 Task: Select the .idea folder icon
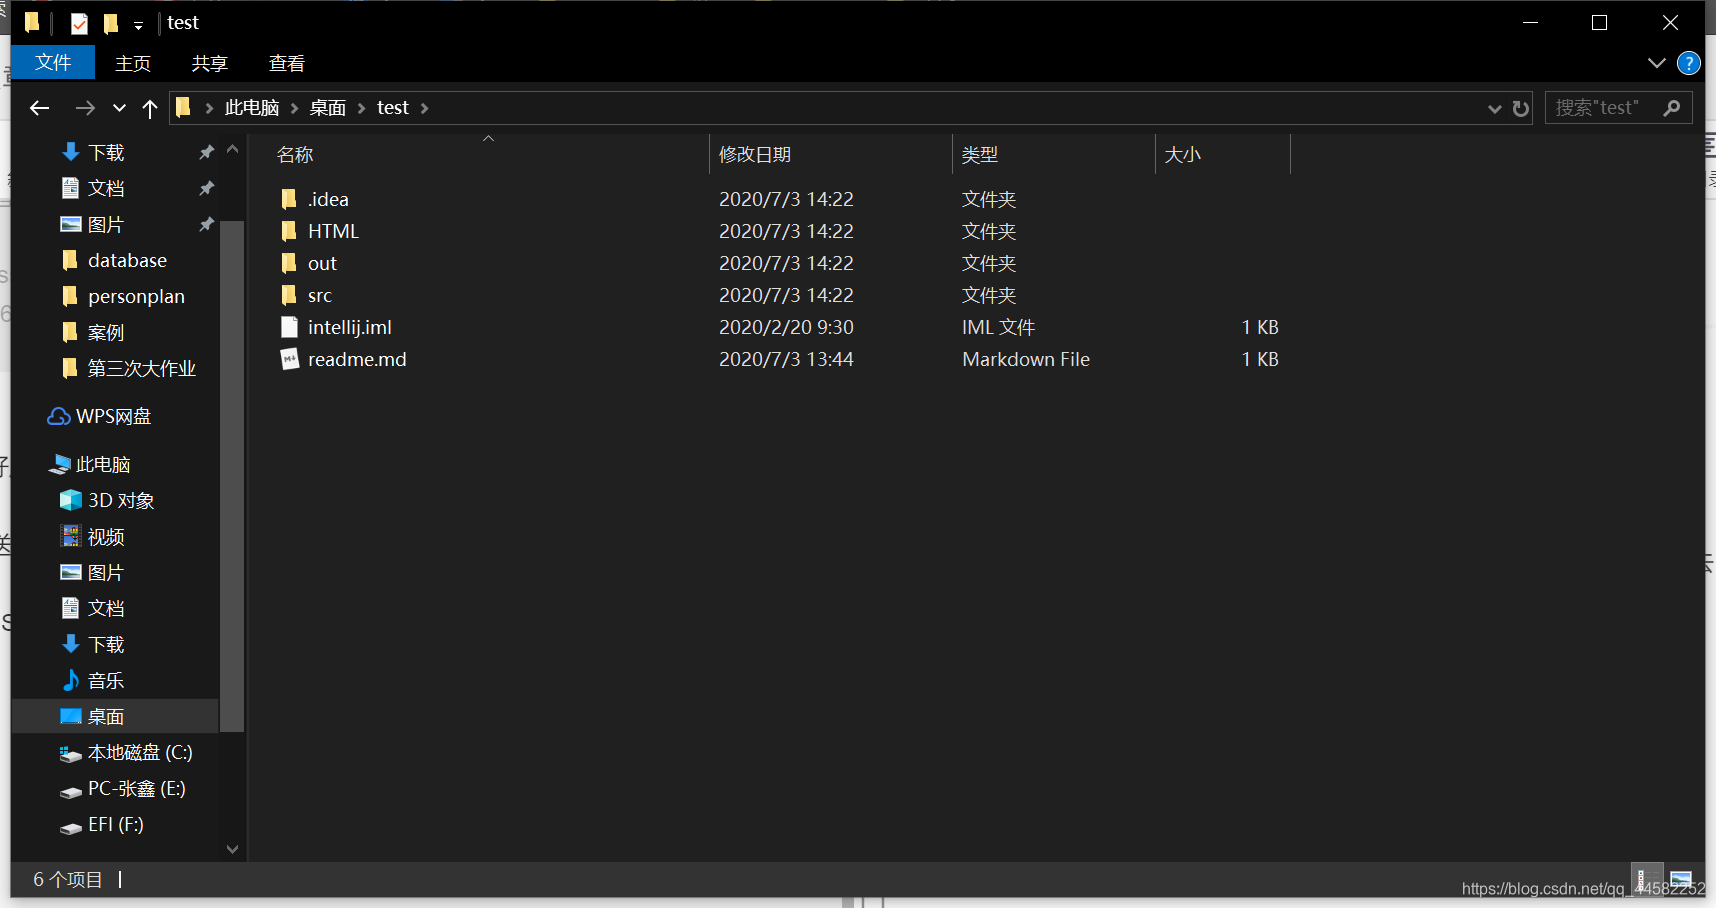pyautogui.click(x=289, y=199)
